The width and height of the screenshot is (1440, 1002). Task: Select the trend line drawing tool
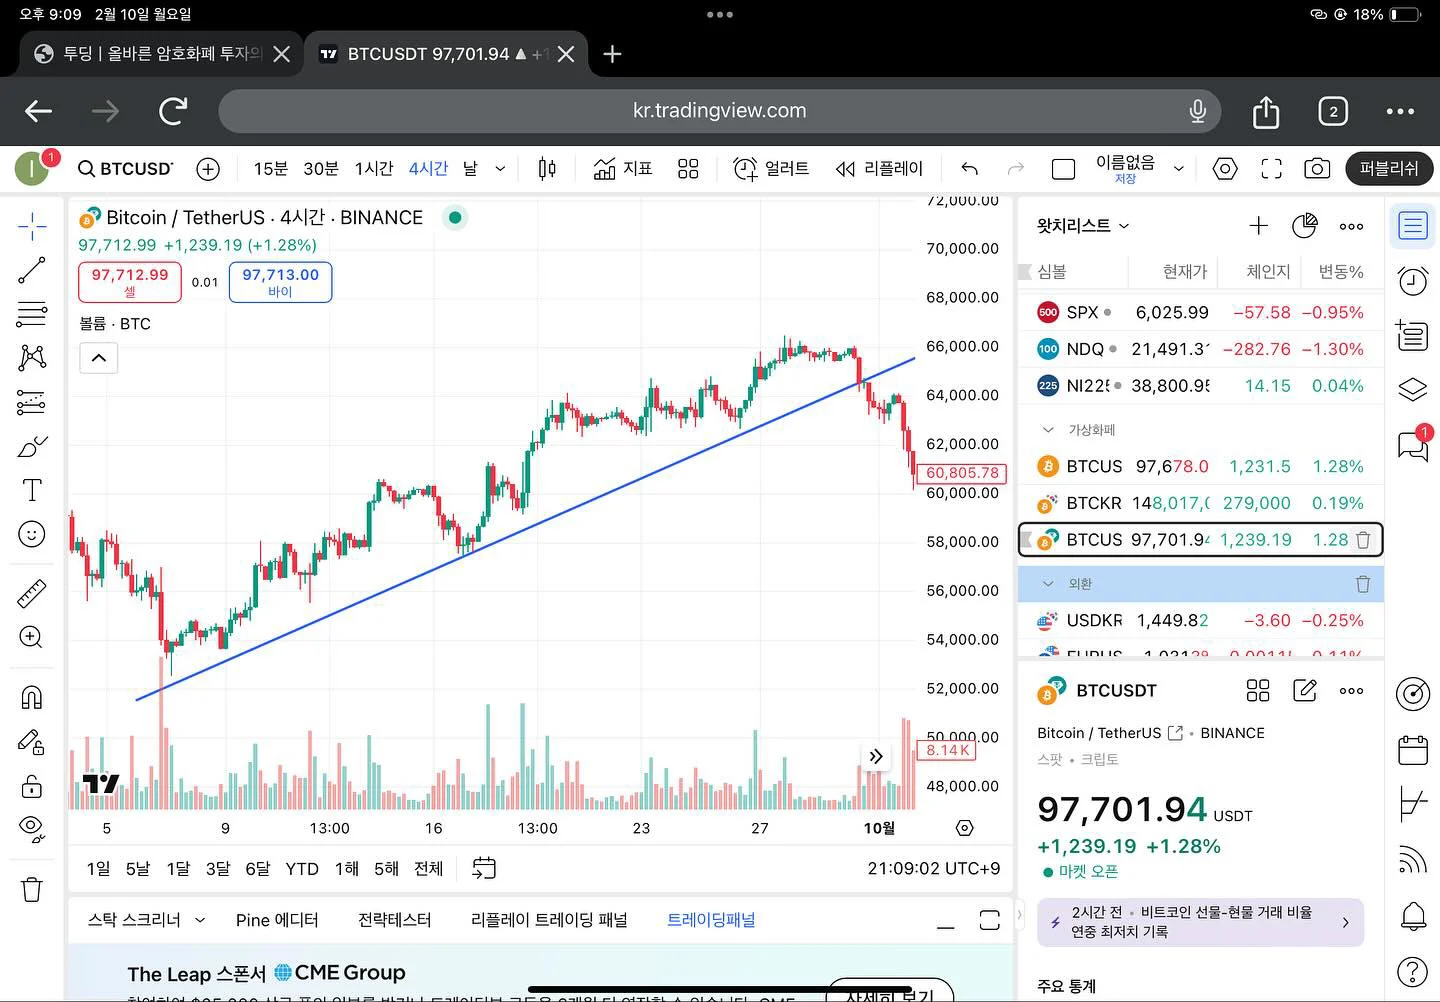(32, 269)
